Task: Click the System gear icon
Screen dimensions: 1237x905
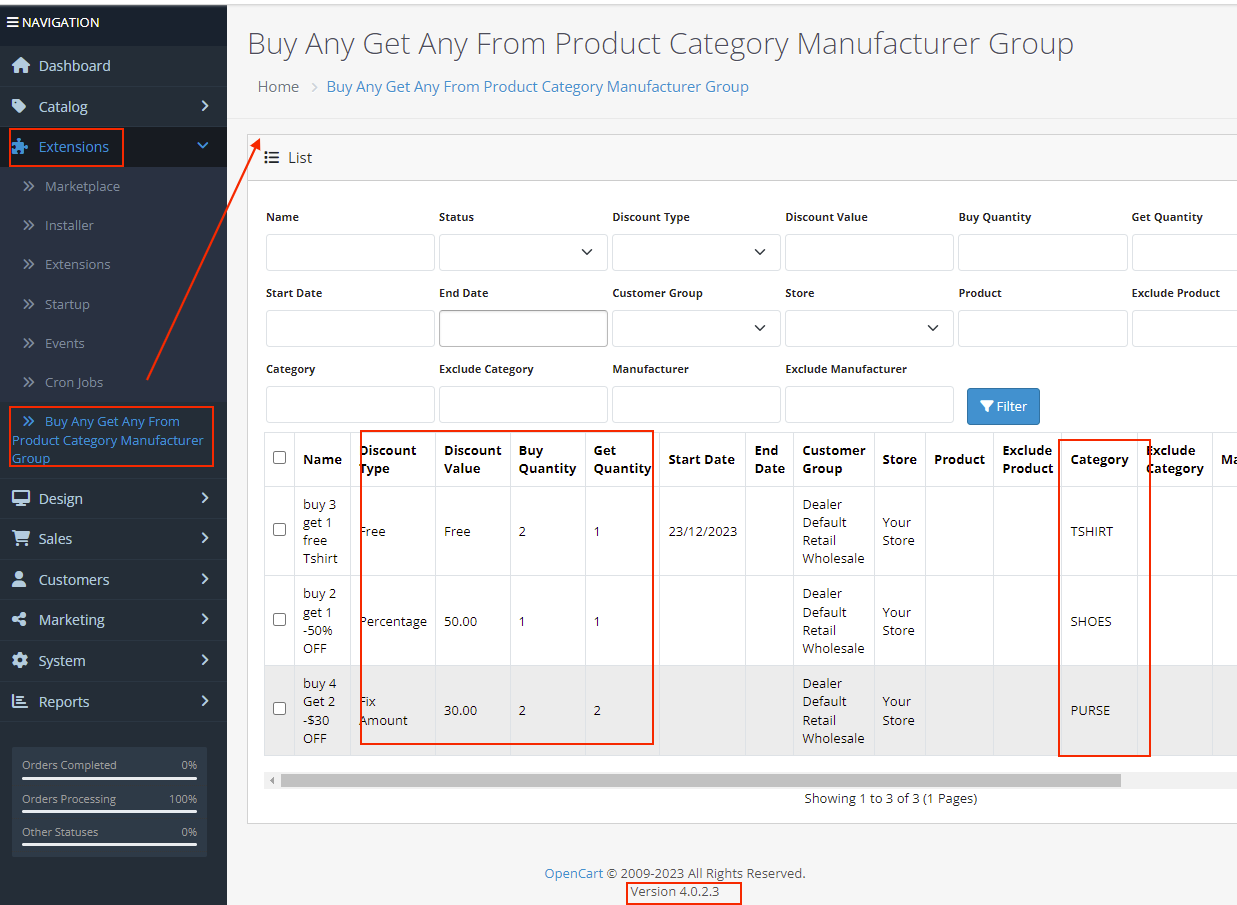Action: [x=19, y=661]
